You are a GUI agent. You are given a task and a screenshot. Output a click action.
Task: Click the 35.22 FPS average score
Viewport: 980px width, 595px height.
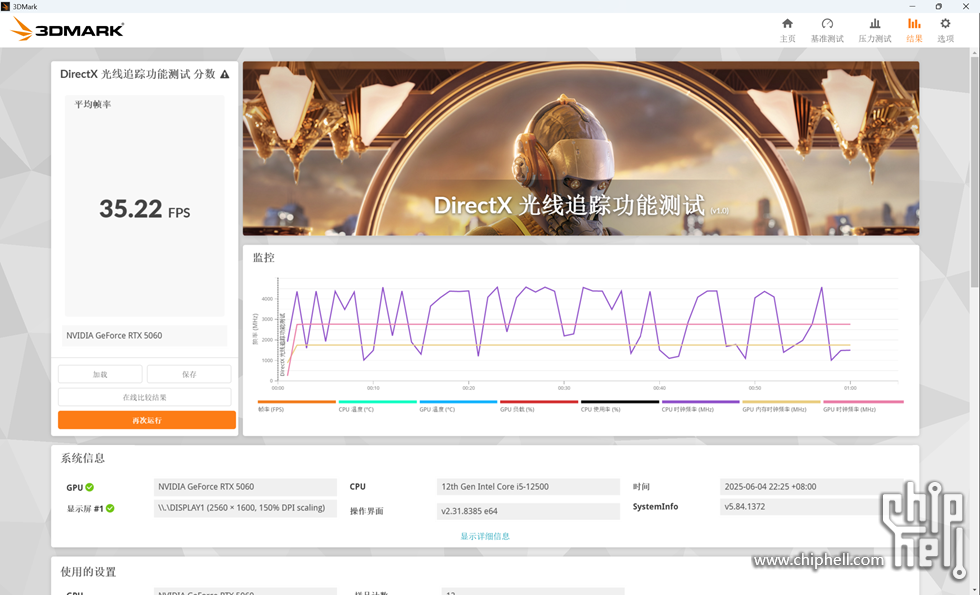pos(144,209)
